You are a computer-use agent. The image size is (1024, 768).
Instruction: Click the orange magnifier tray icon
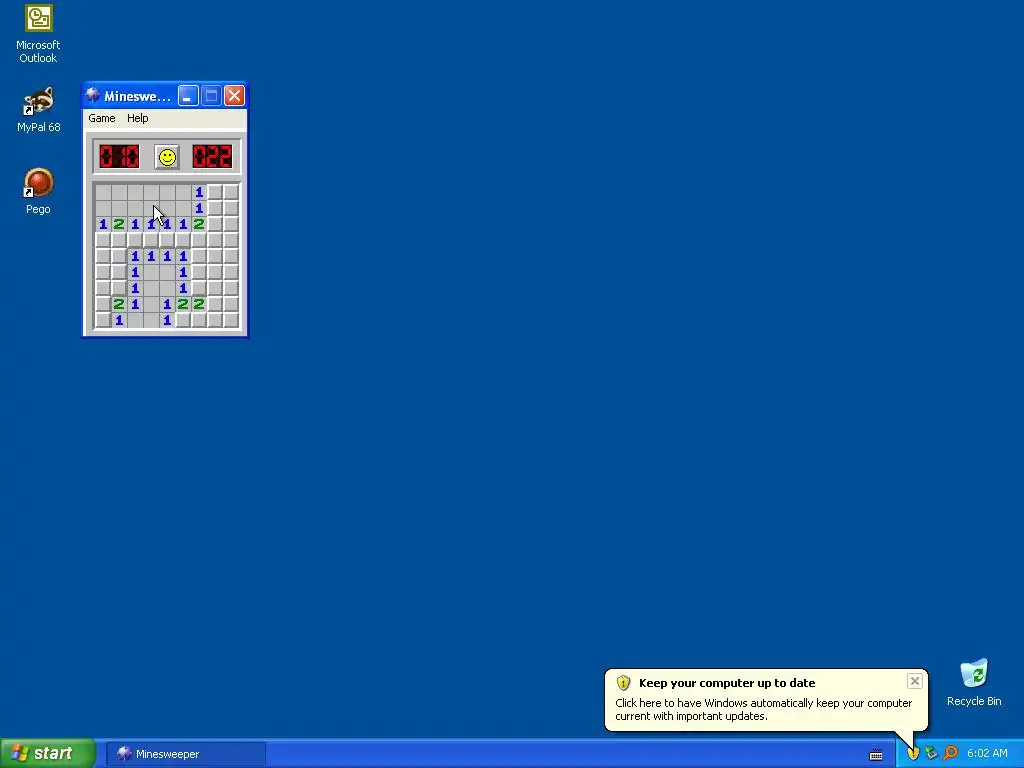pos(950,753)
